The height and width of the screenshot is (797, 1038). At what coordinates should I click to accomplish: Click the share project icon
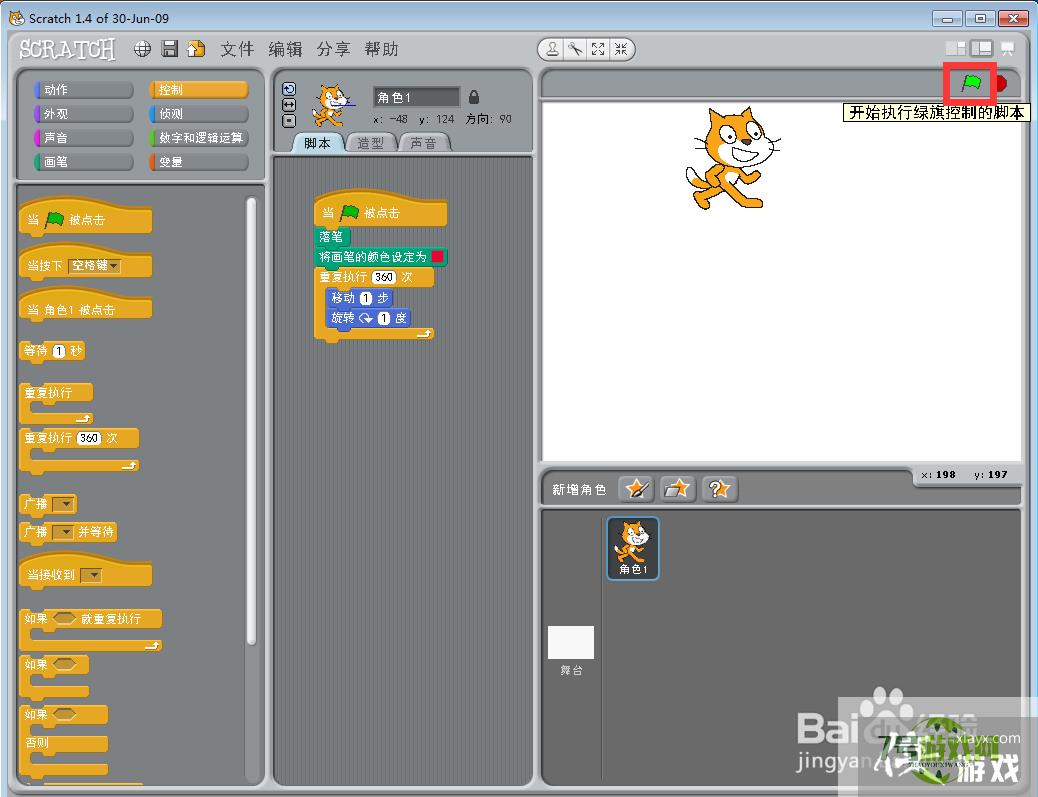coord(197,48)
